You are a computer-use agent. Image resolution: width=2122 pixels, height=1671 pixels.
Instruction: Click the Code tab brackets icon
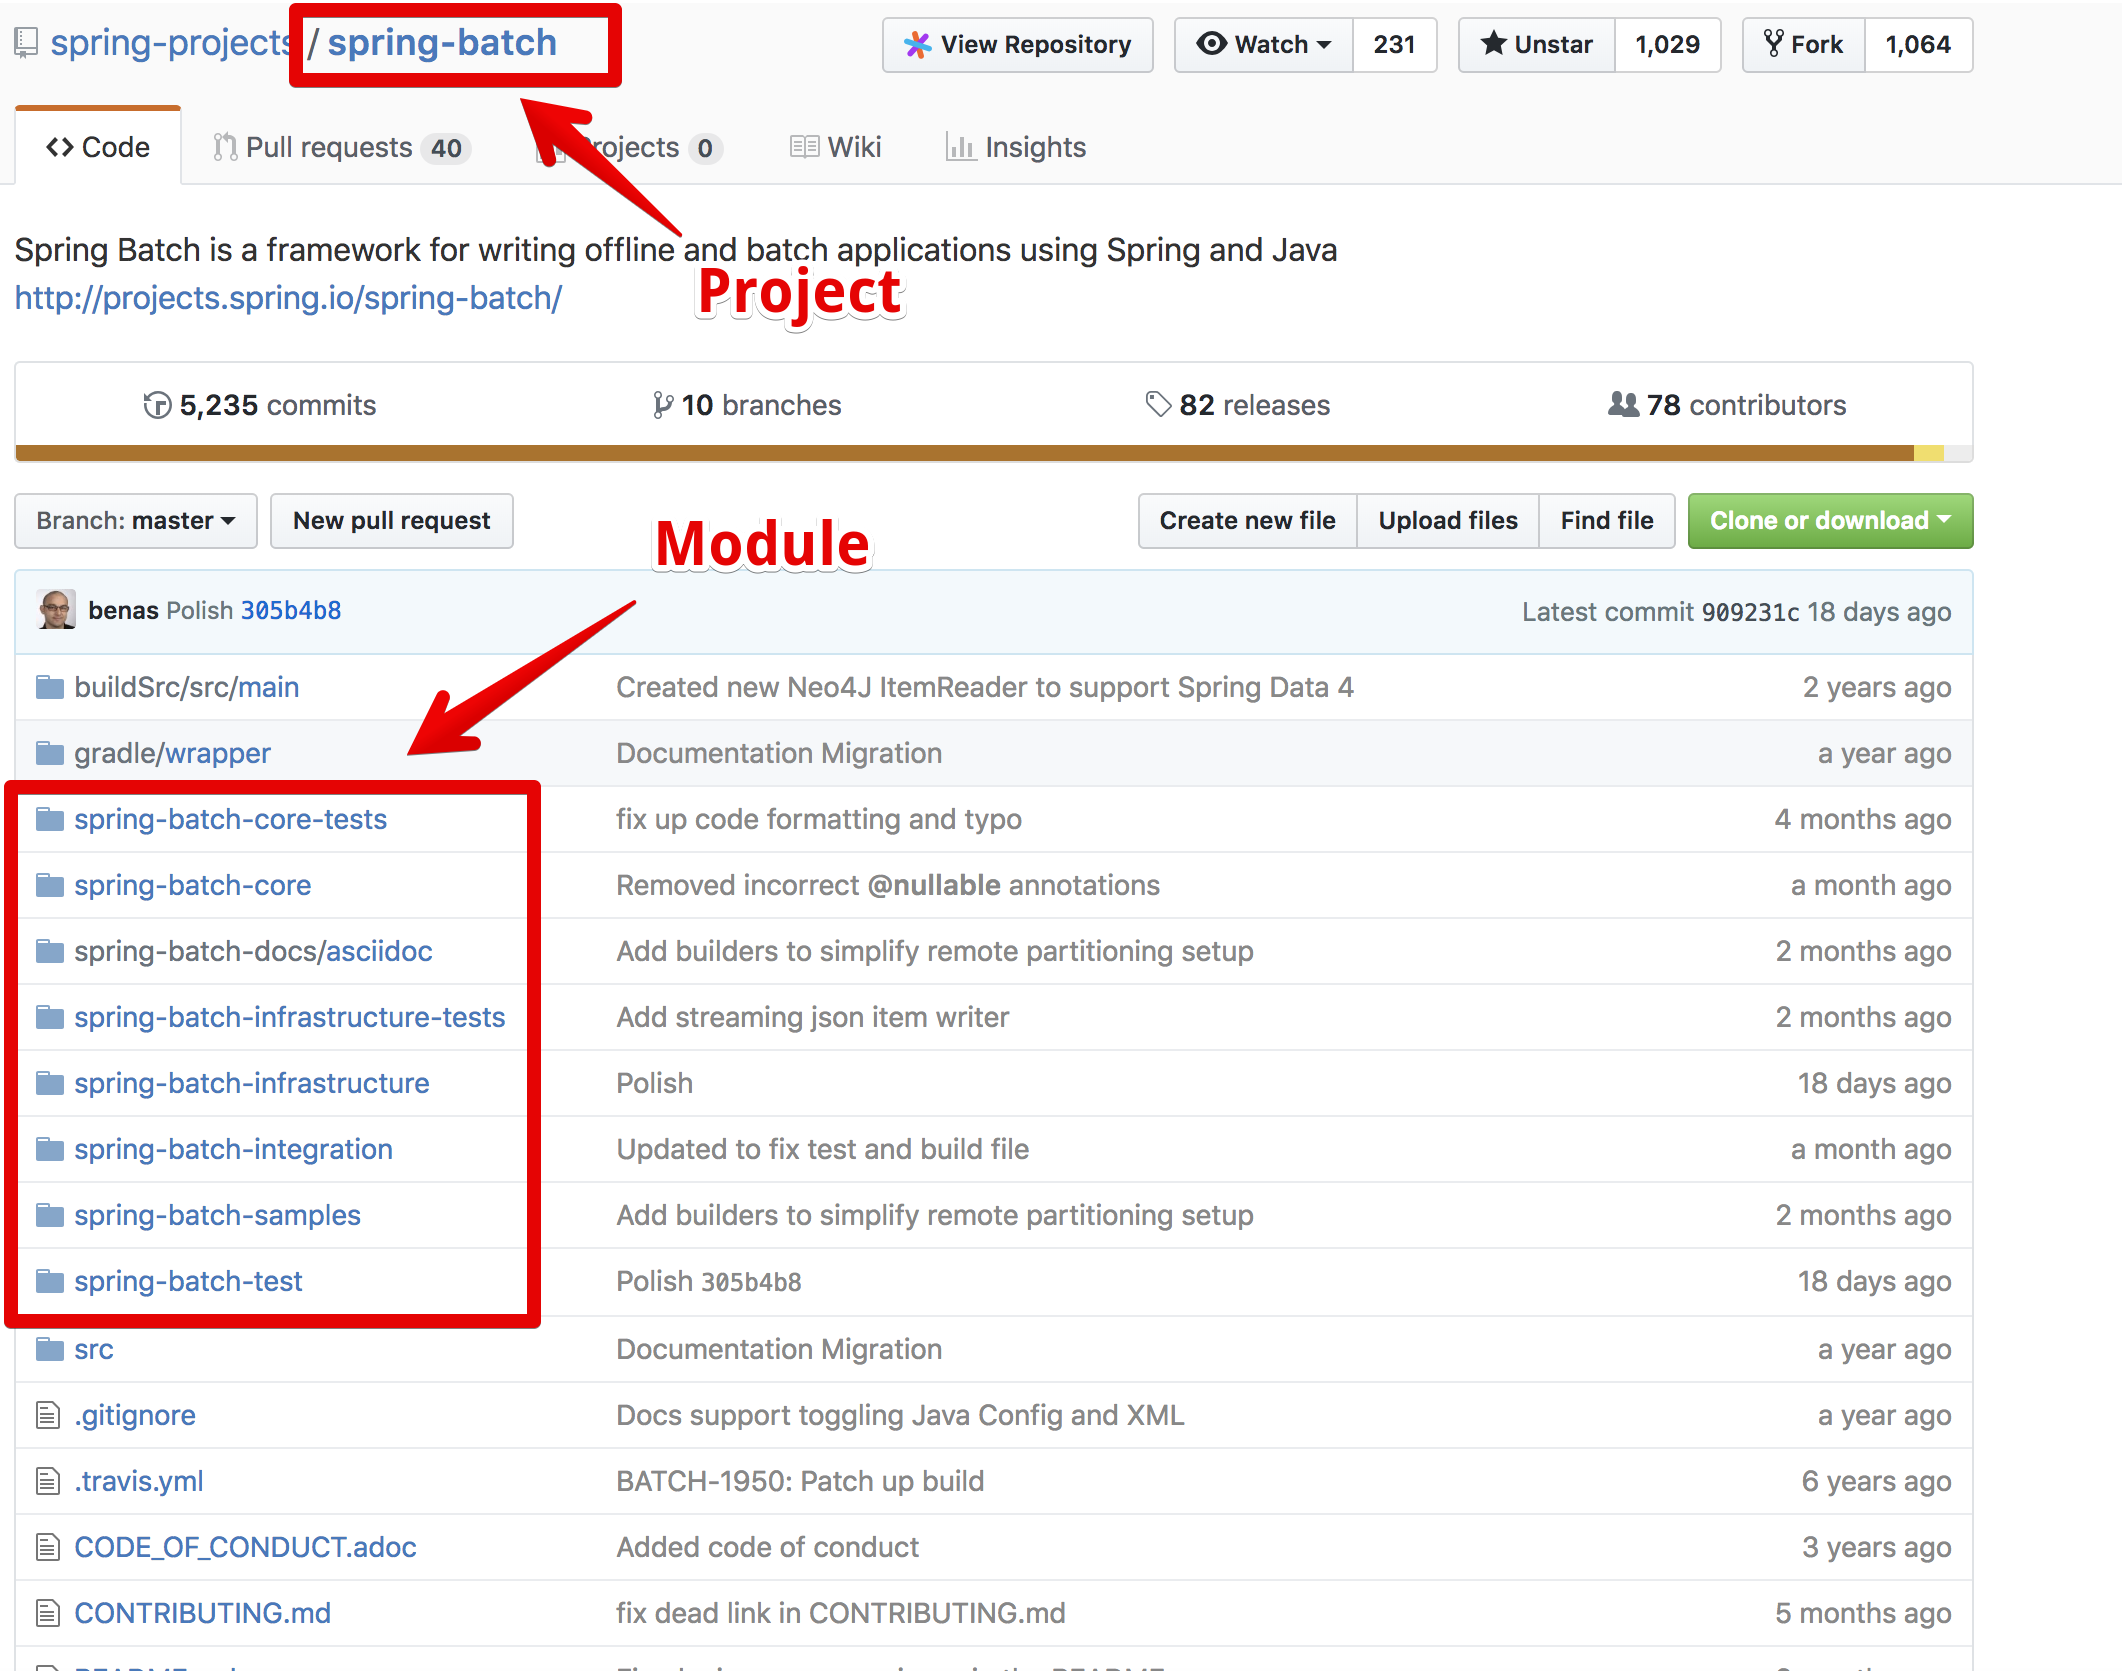coord(60,147)
